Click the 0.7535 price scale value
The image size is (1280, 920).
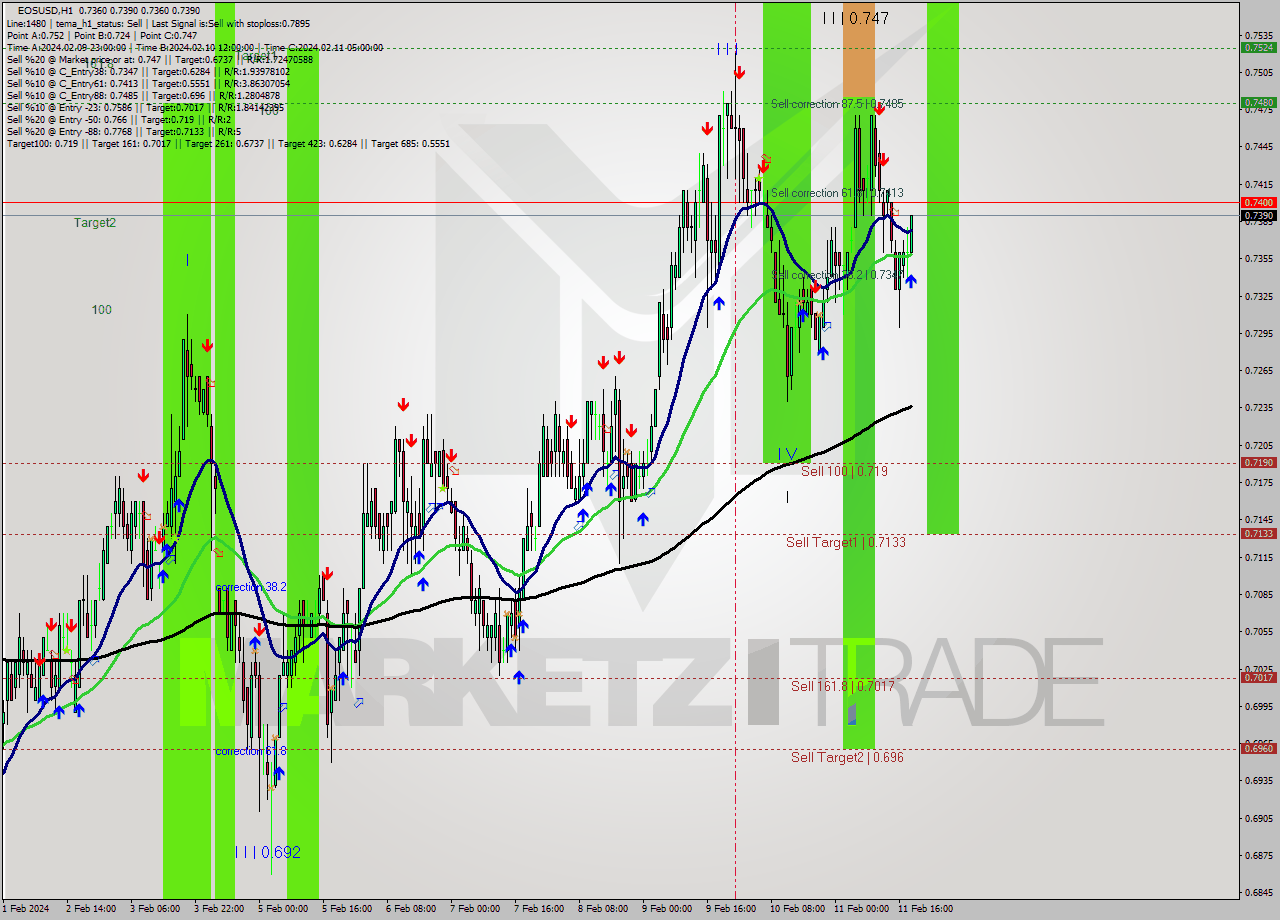pyautogui.click(x=1260, y=35)
